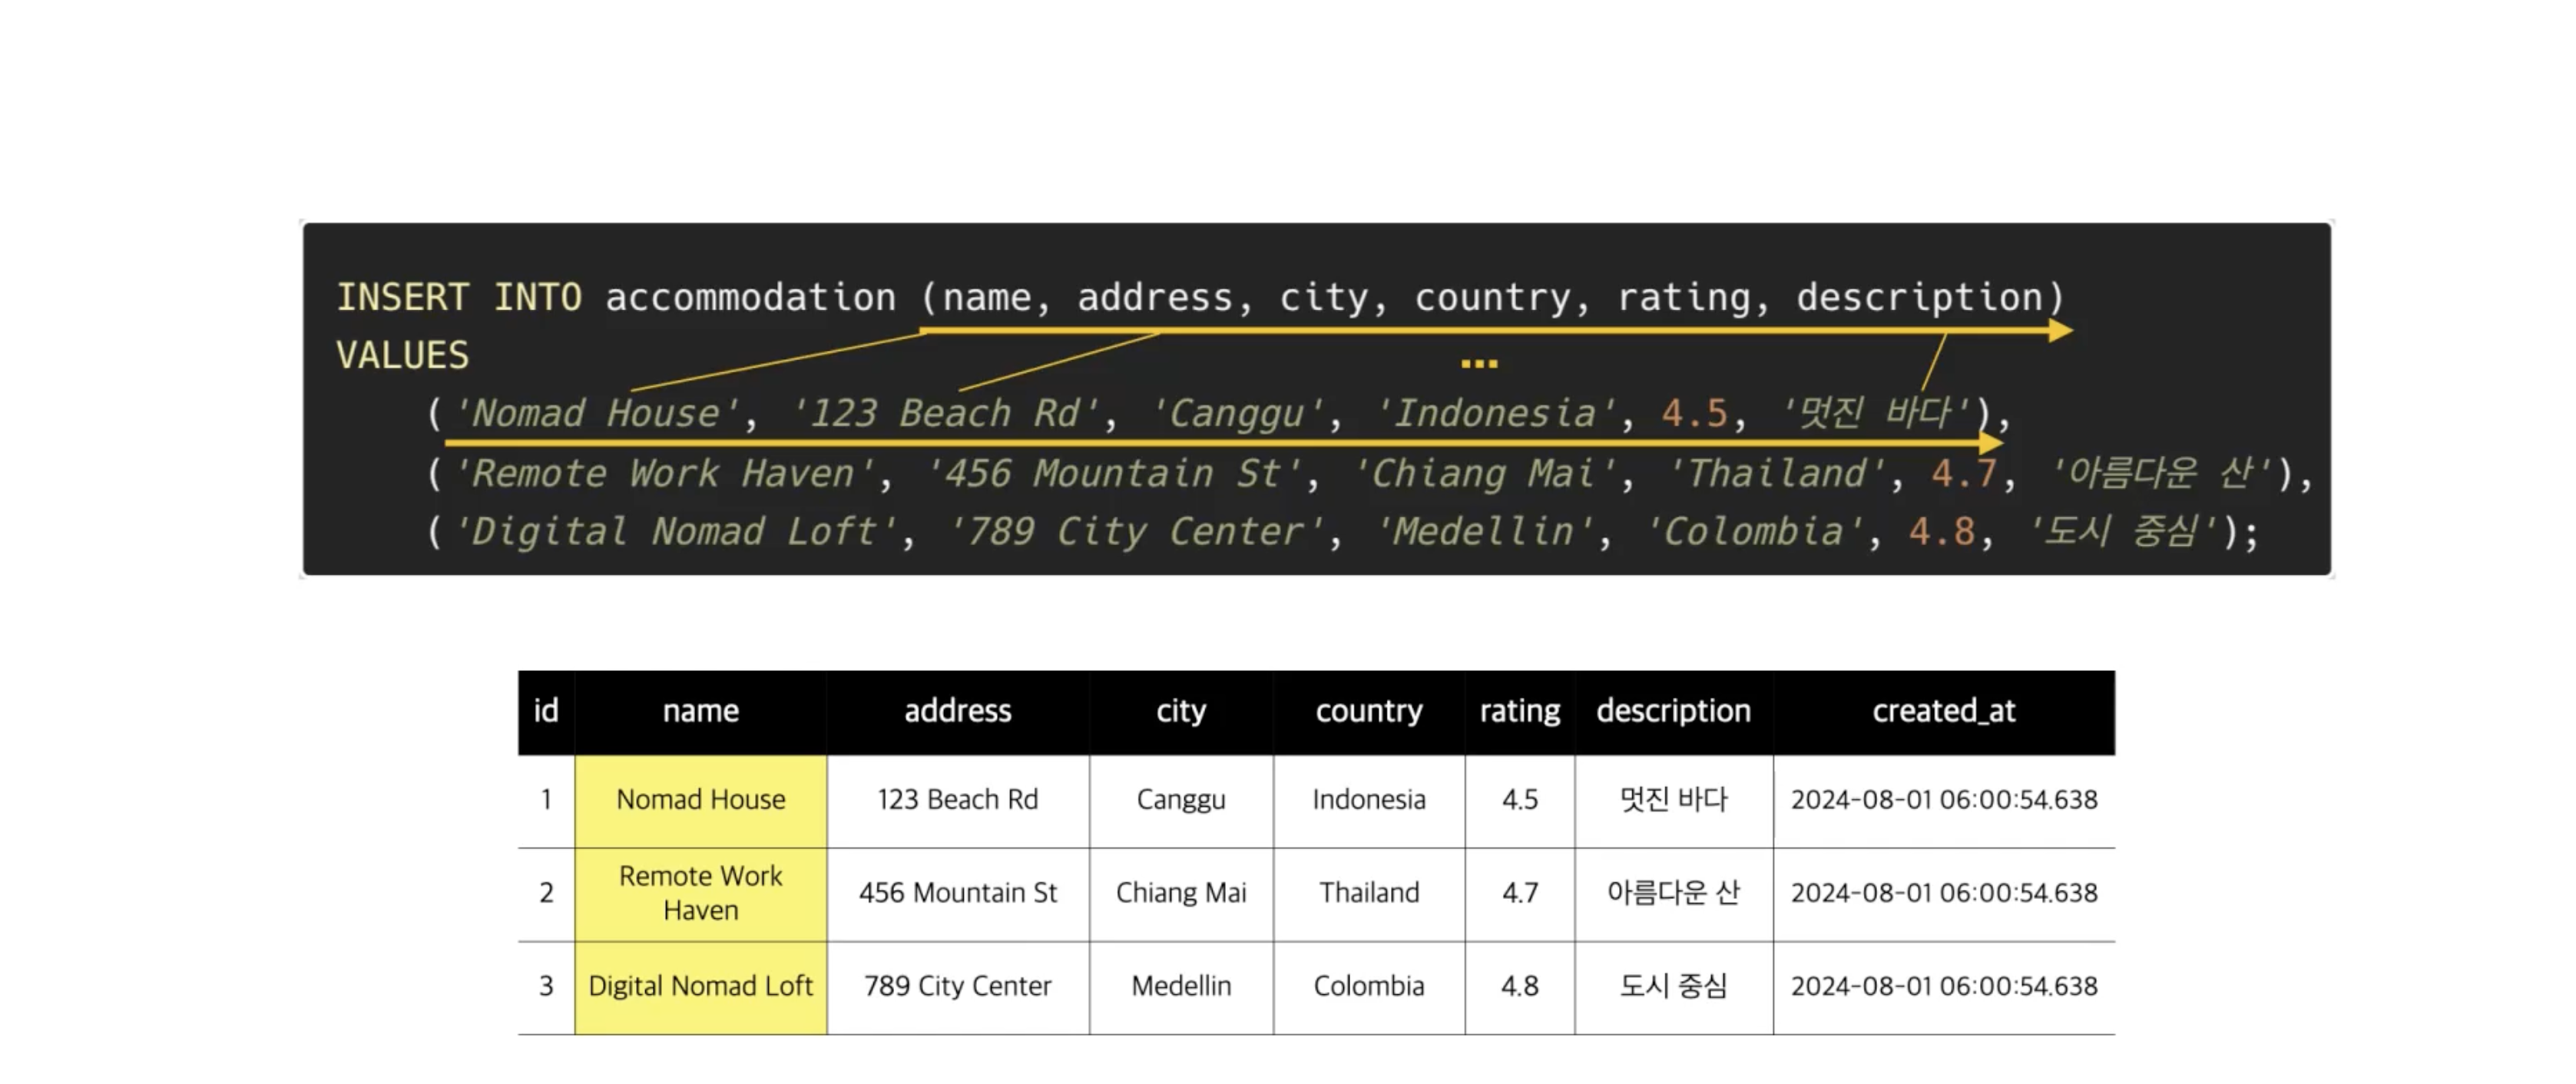Click created_at timestamp in row 1
The height and width of the screenshot is (1084, 2576).
click(1944, 800)
